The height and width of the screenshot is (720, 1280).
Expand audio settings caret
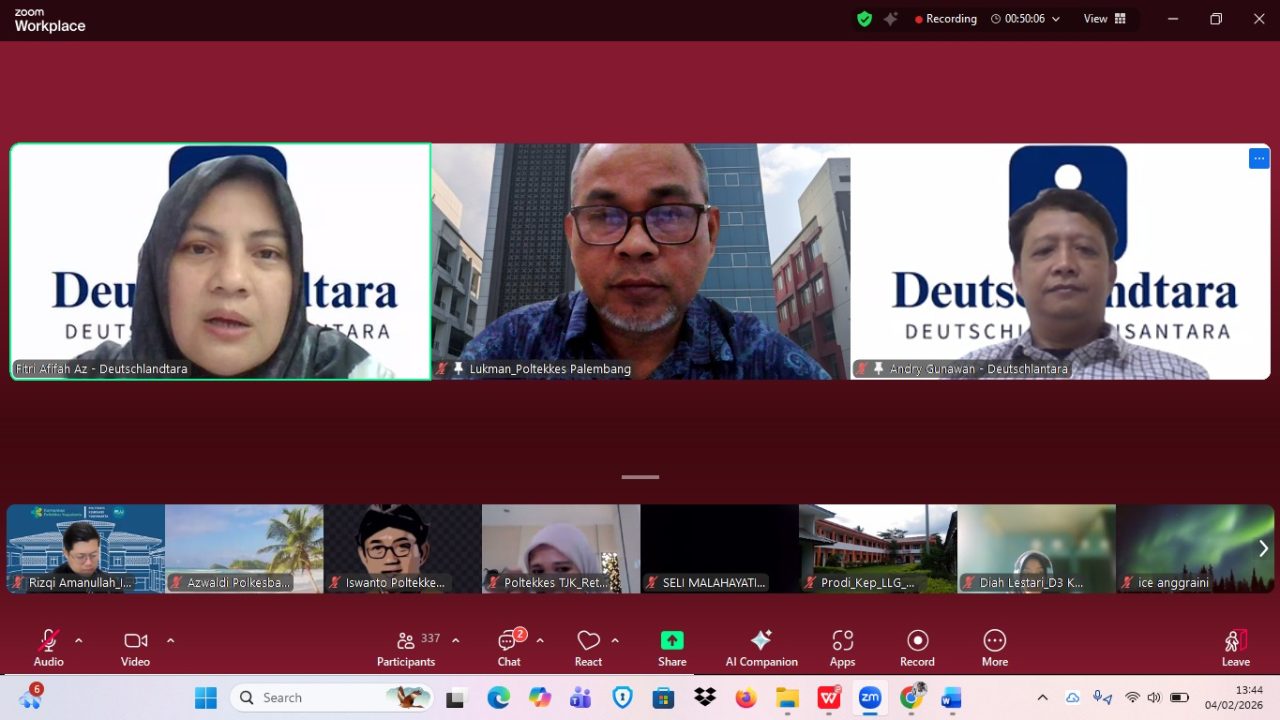(x=79, y=640)
